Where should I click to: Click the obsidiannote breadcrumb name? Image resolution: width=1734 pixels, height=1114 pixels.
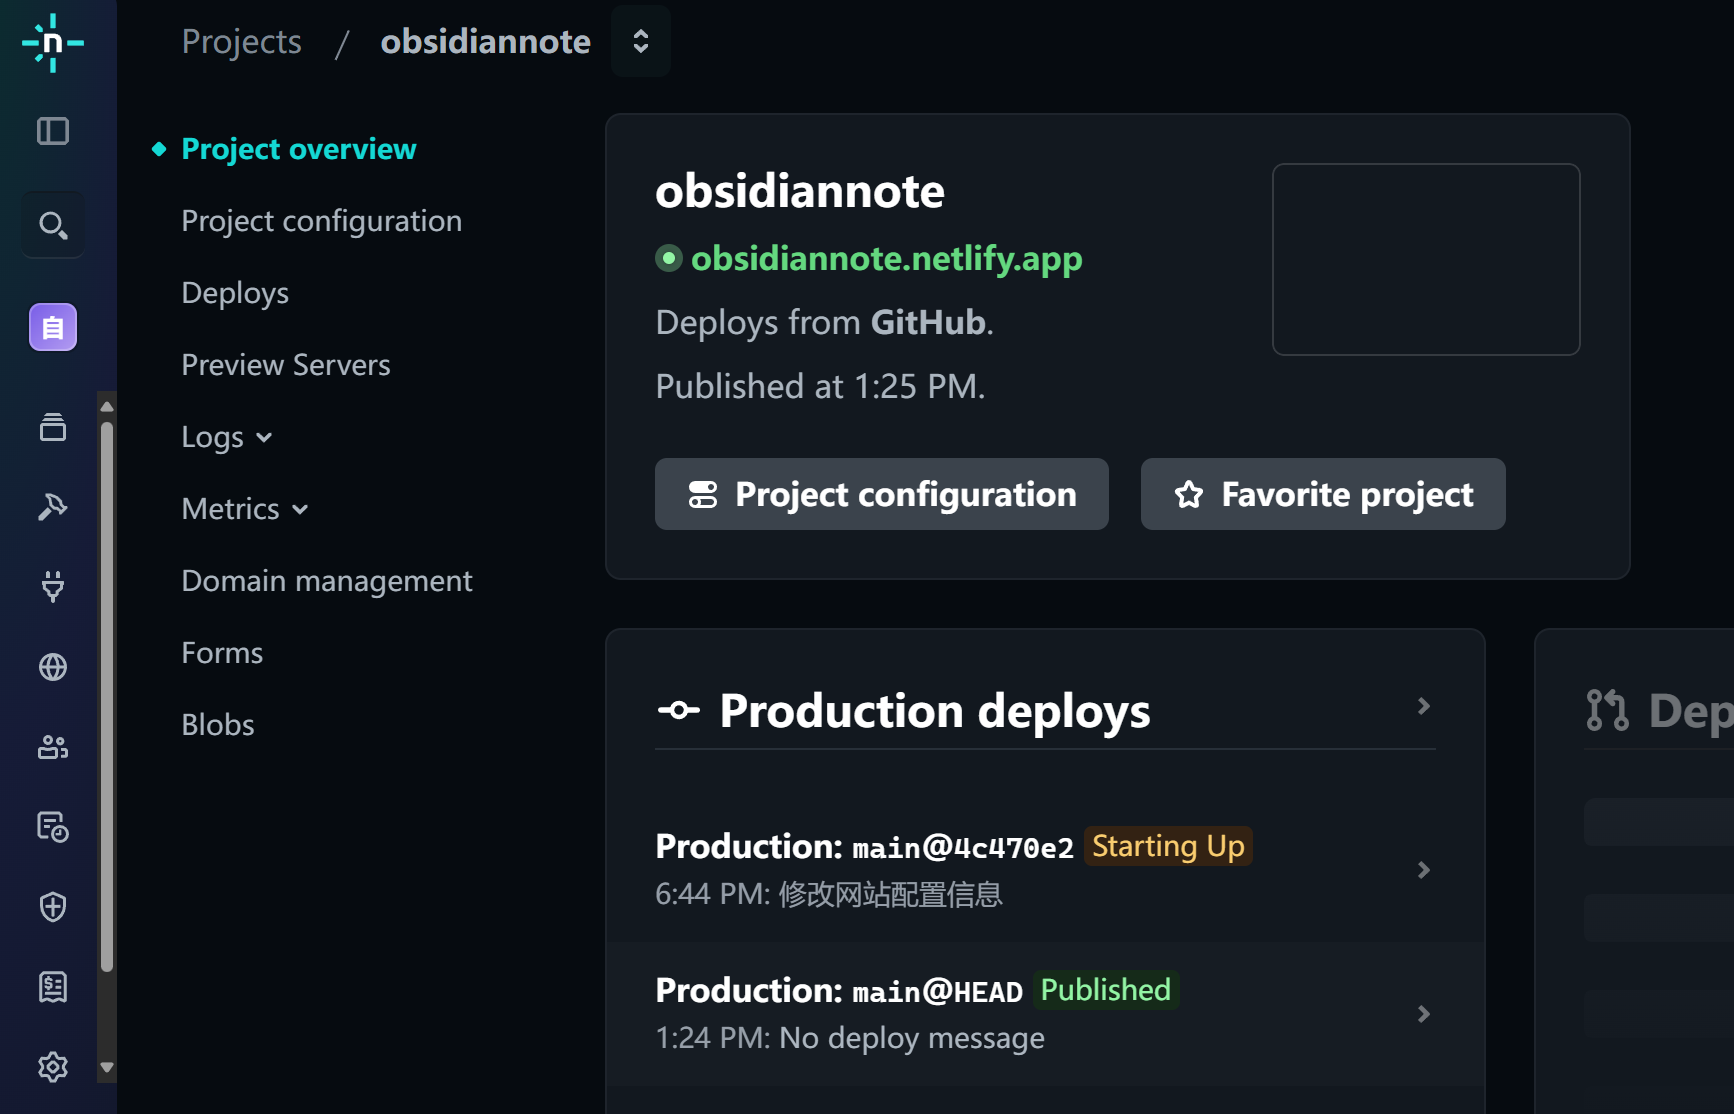pos(486,41)
